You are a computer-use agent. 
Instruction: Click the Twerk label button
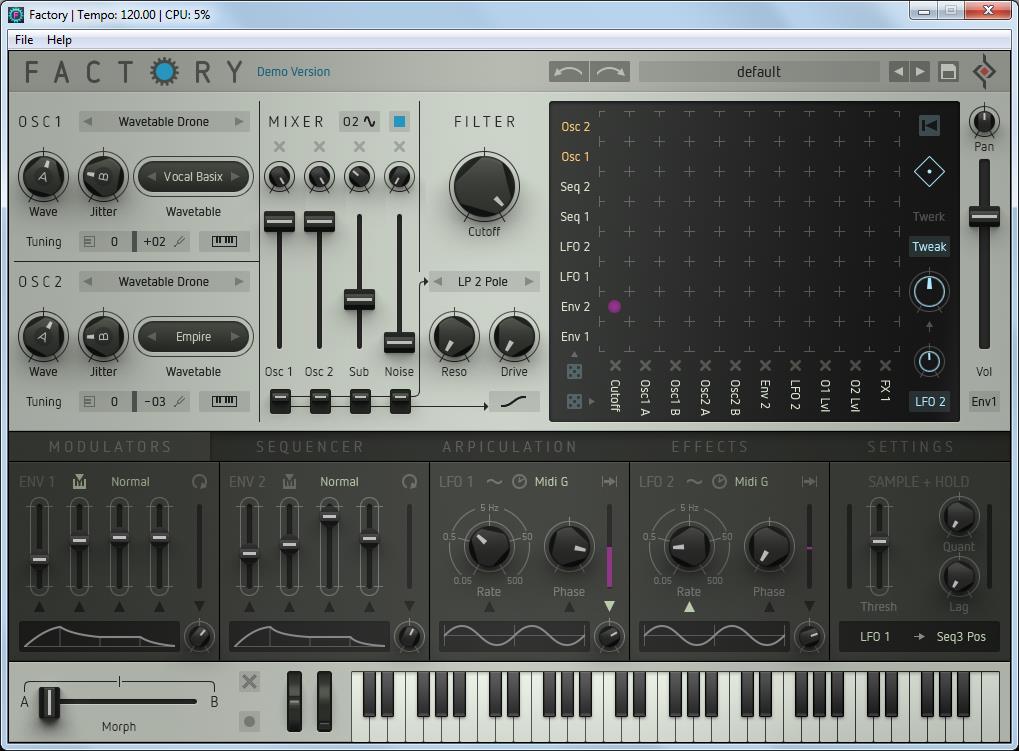coord(929,216)
